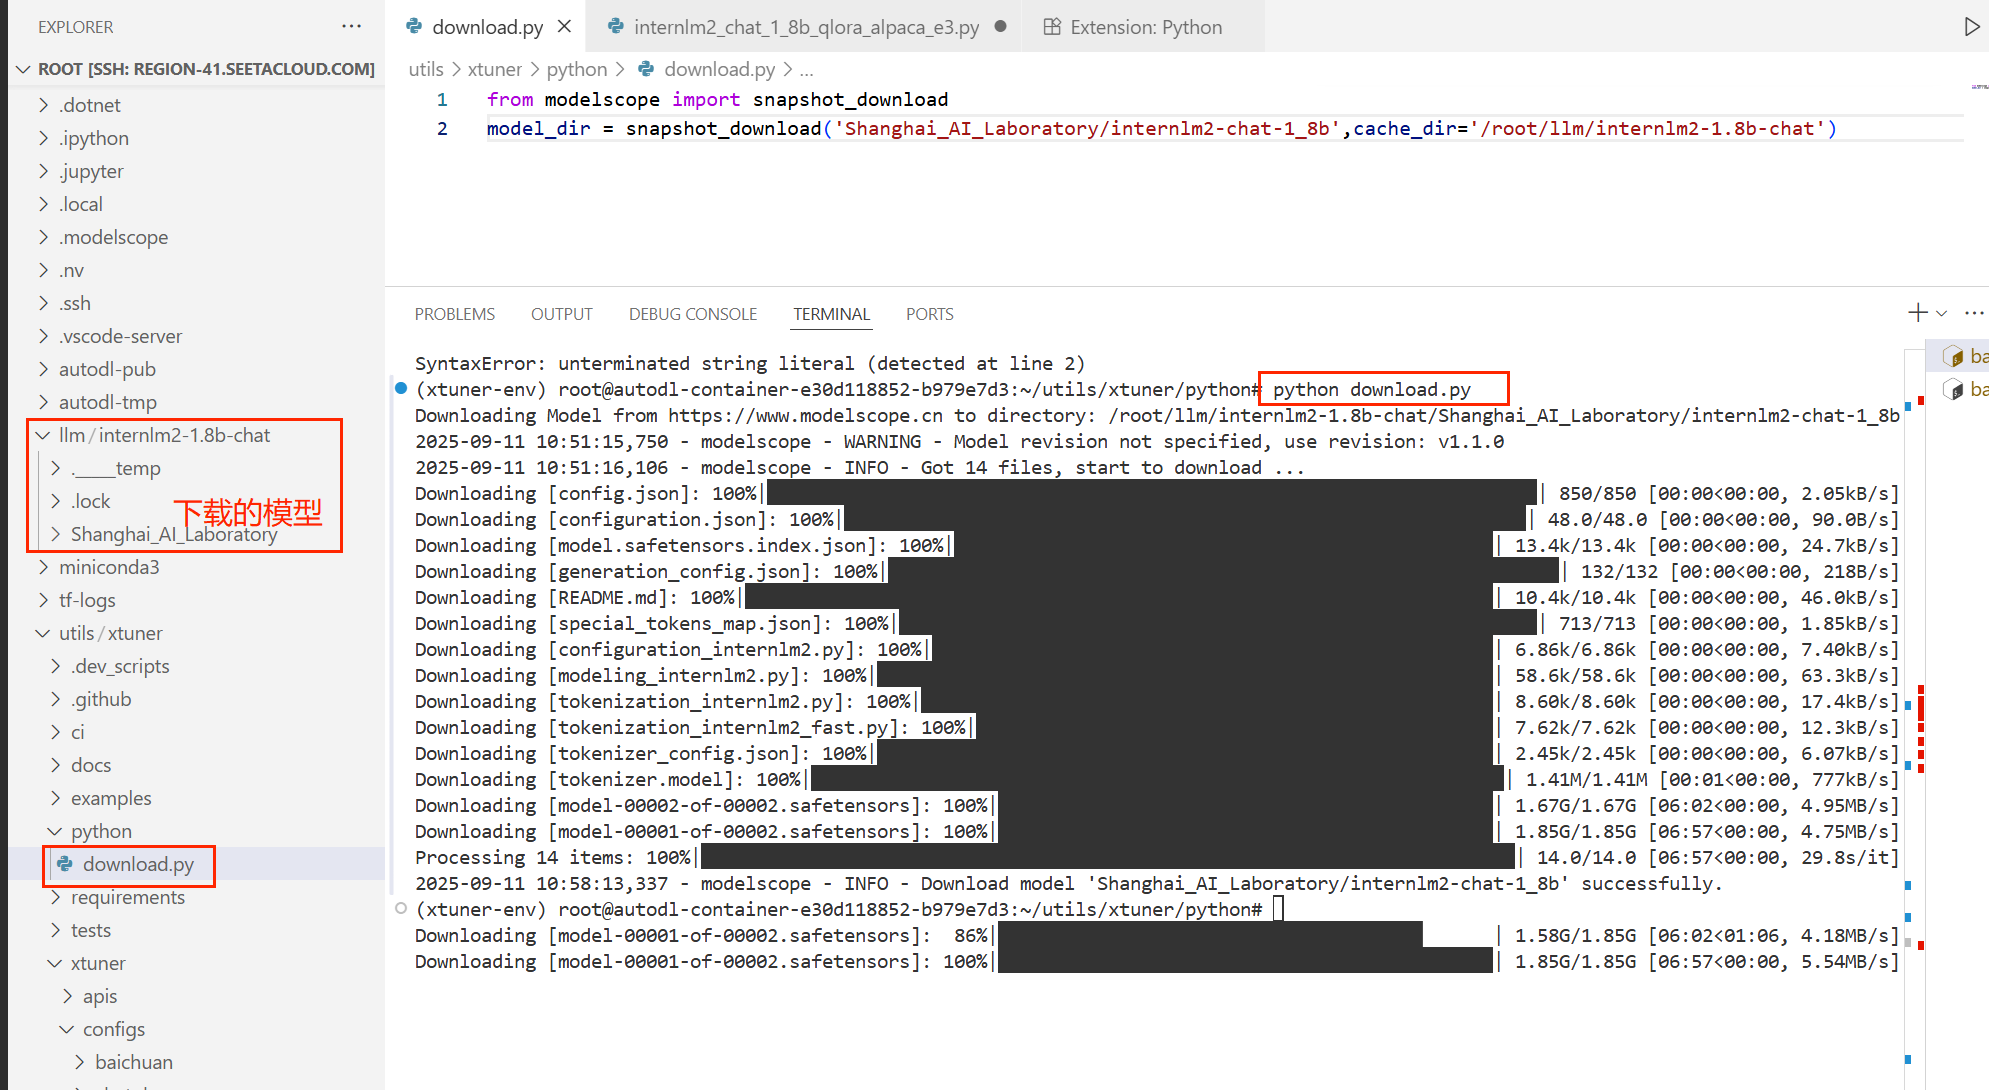
Task: Expand the .jupyter folder
Action: point(196,171)
